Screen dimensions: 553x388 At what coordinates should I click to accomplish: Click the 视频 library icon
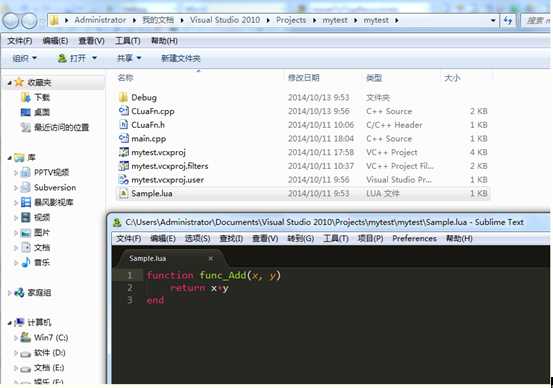click(26, 217)
